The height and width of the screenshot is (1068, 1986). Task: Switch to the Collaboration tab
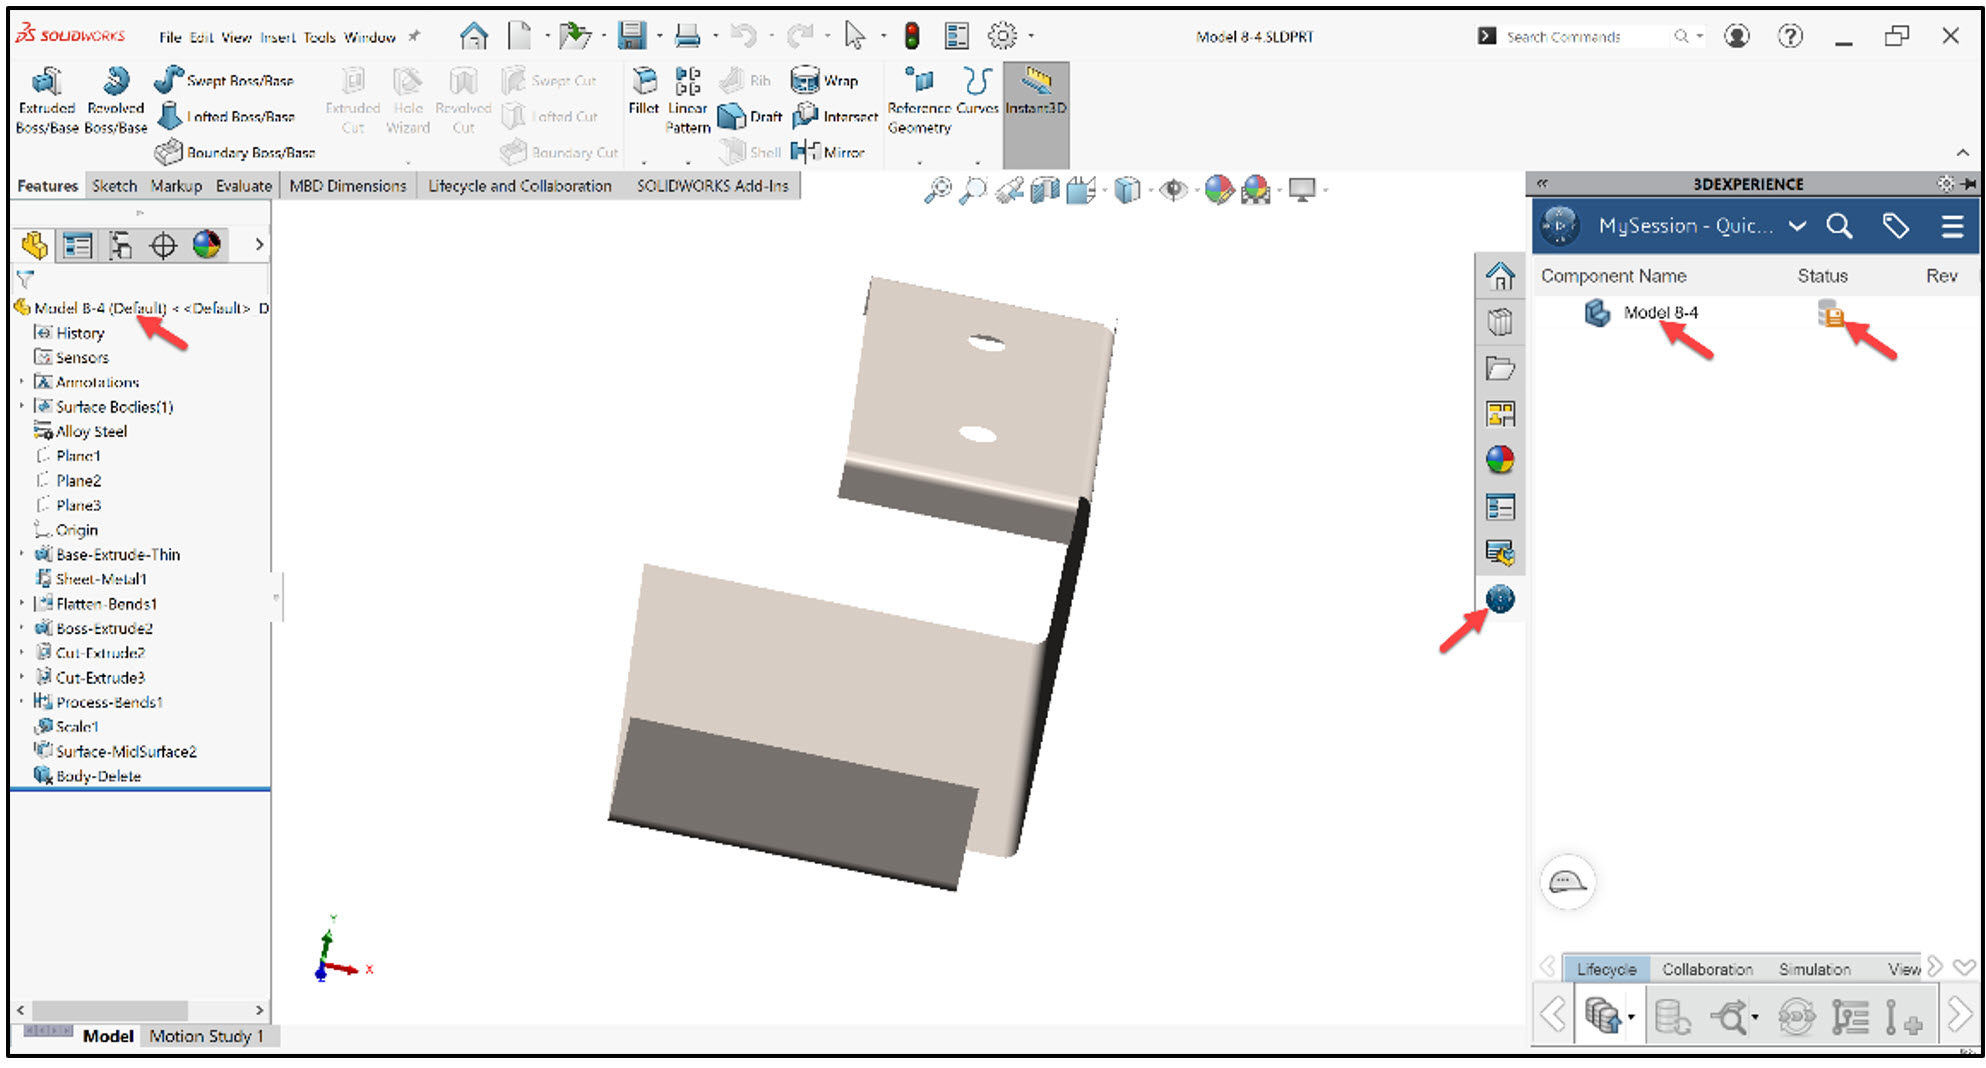pos(1707,968)
